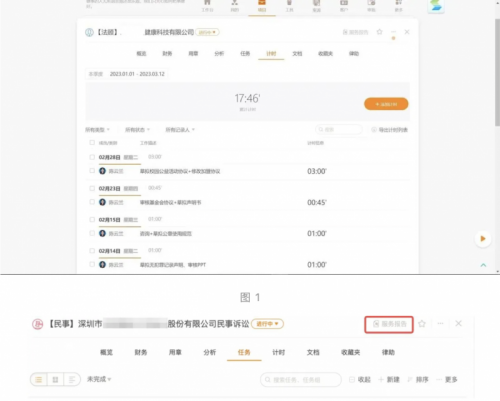Star the 健康科技有限公司 project as favorite
Screen dimensions: 500x401
click(x=379, y=32)
